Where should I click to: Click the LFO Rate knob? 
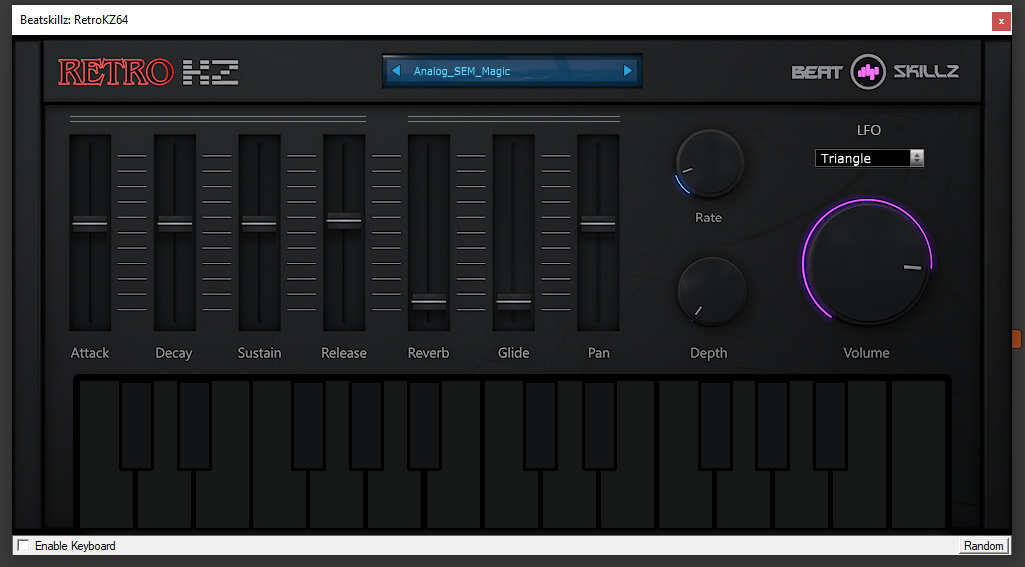[709, 163]
